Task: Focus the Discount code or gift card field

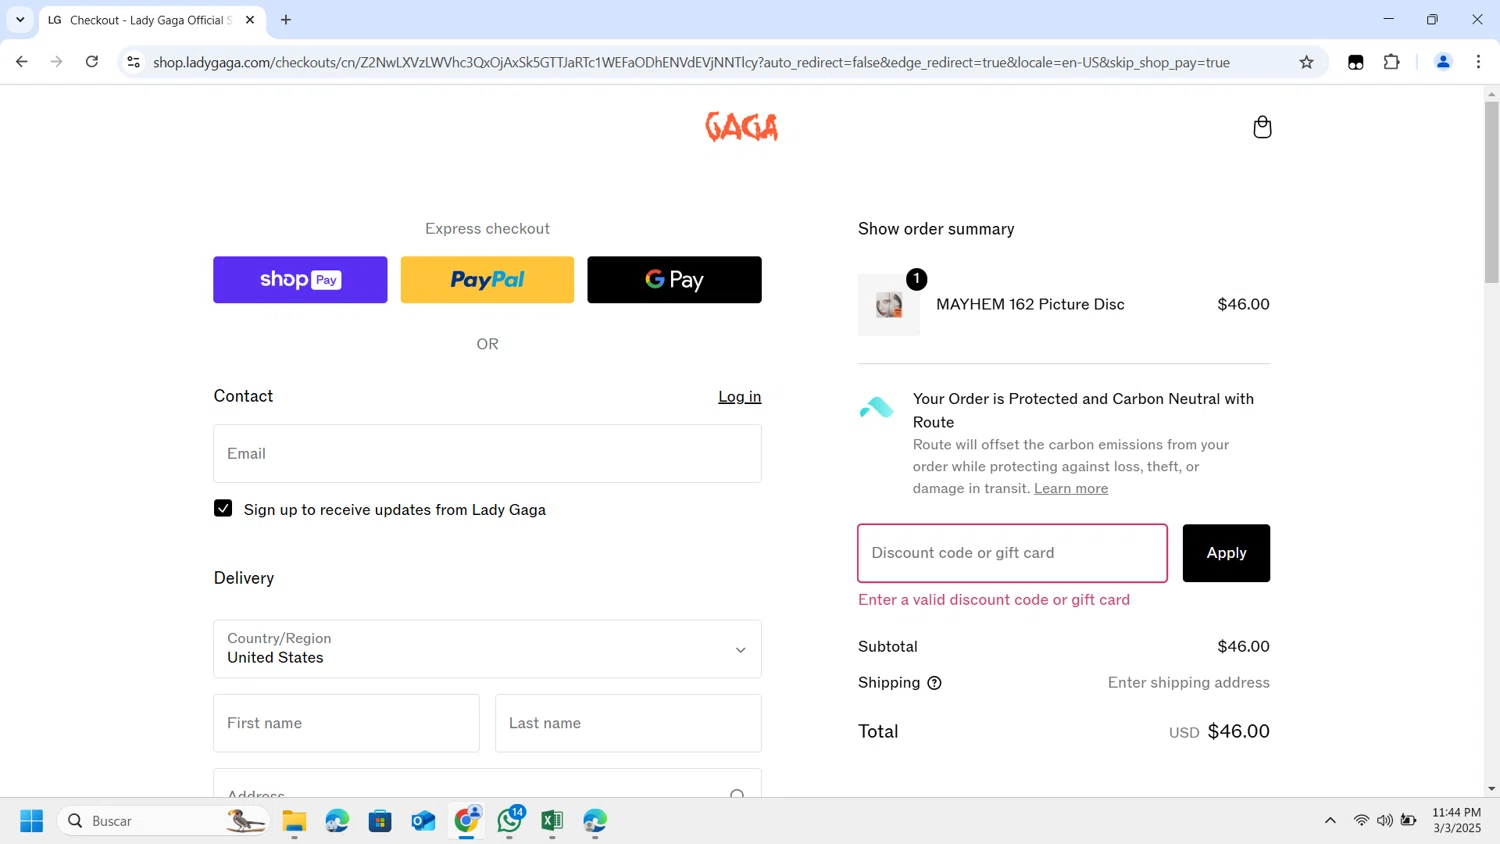Action: (x=1012, y=553)
